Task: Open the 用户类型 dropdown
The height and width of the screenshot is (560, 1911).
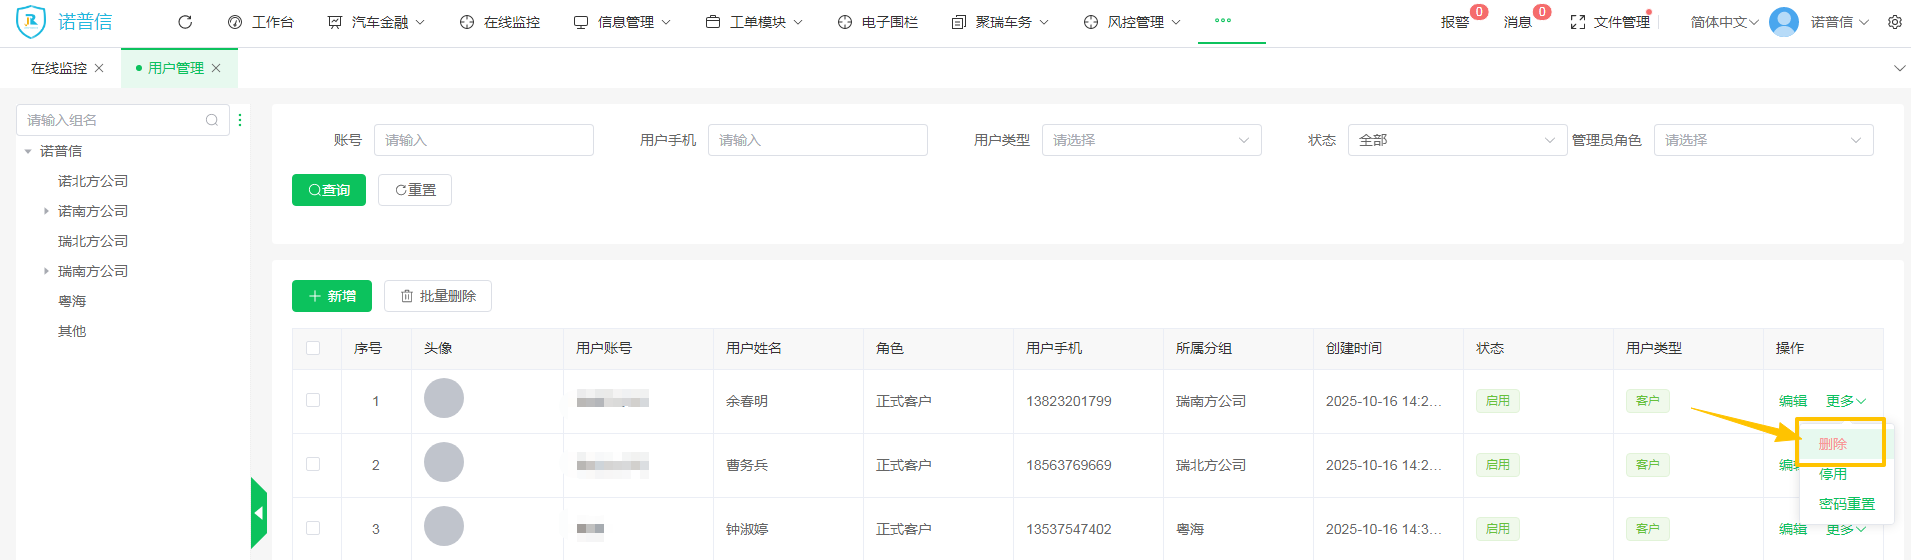Action: click(x=1151, y=140)
